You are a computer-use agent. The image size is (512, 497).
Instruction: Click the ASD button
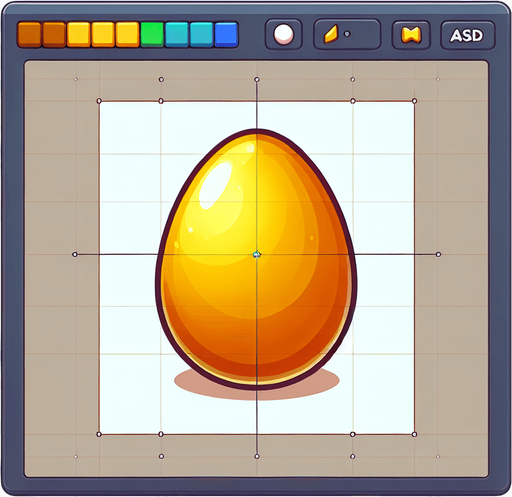(467, 35)
